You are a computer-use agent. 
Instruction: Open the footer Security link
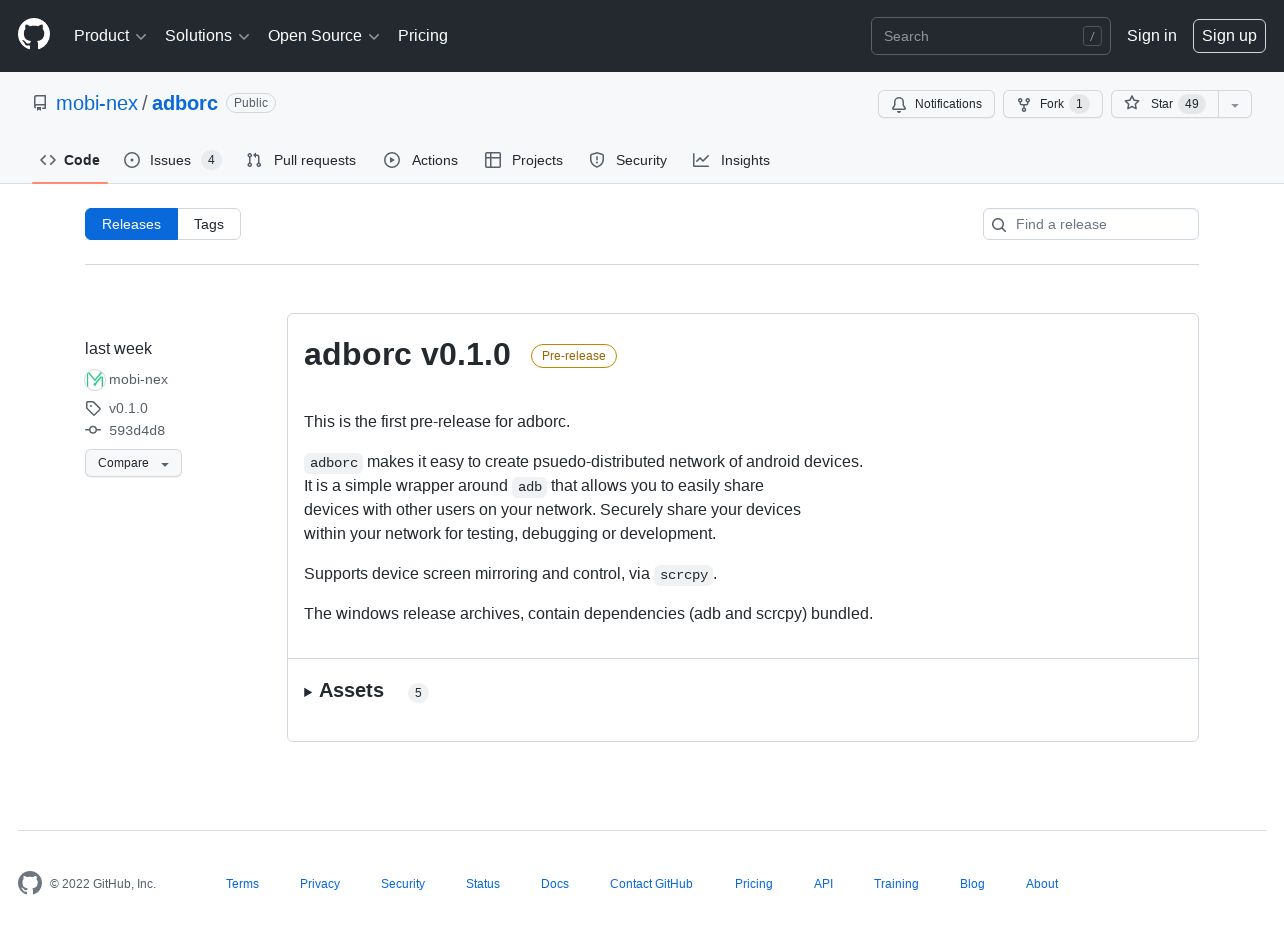403,884
